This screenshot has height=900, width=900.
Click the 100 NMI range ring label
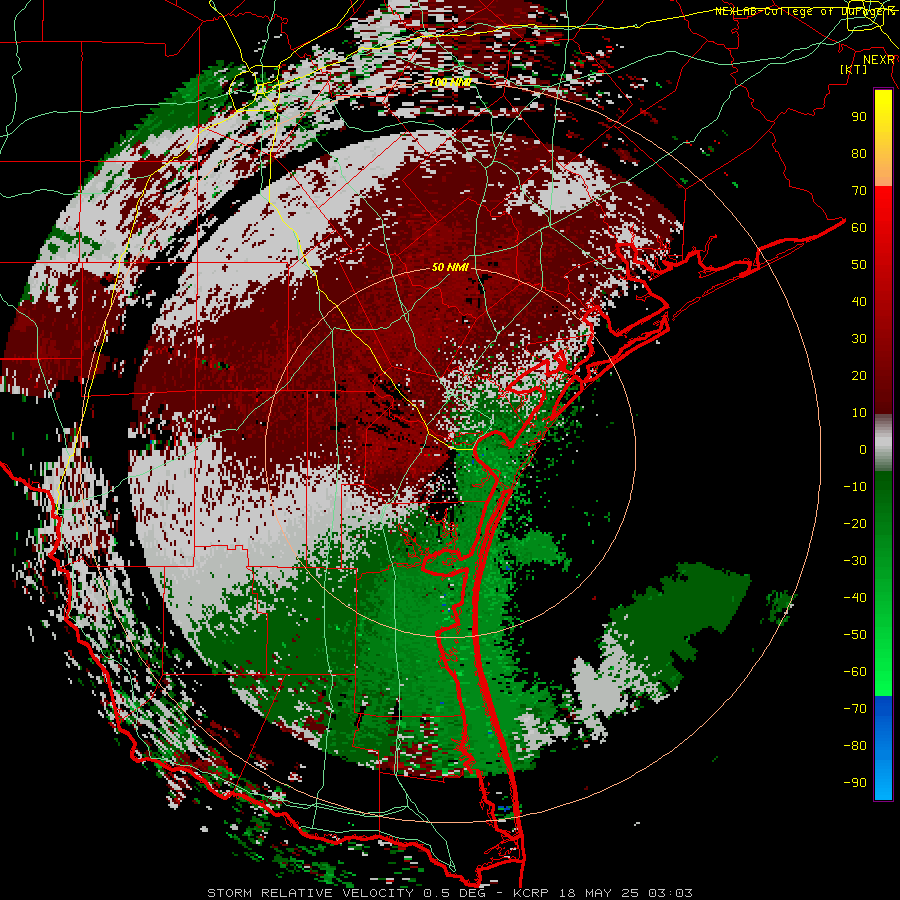[451, 83]
